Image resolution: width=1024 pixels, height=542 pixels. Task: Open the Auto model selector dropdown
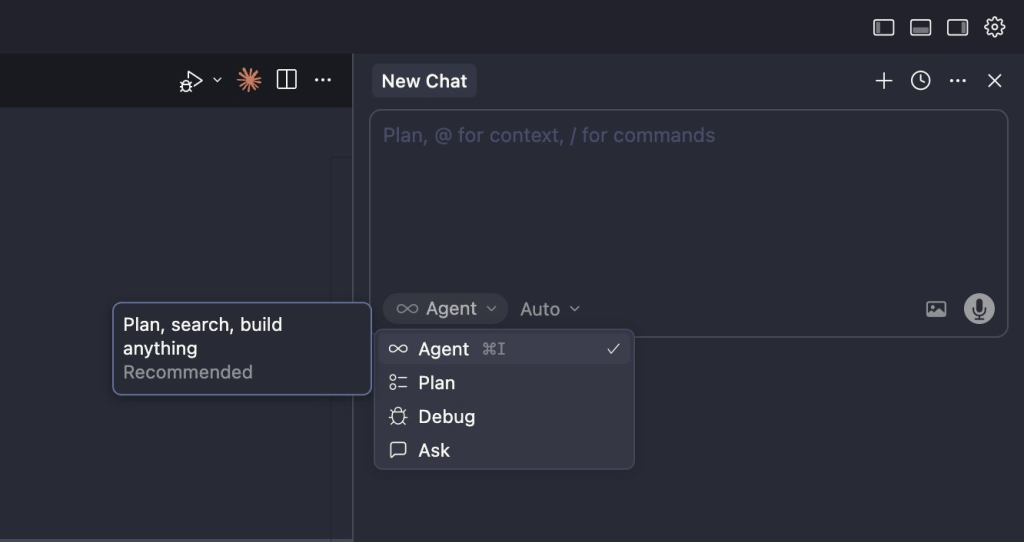[x=550, y=309]
